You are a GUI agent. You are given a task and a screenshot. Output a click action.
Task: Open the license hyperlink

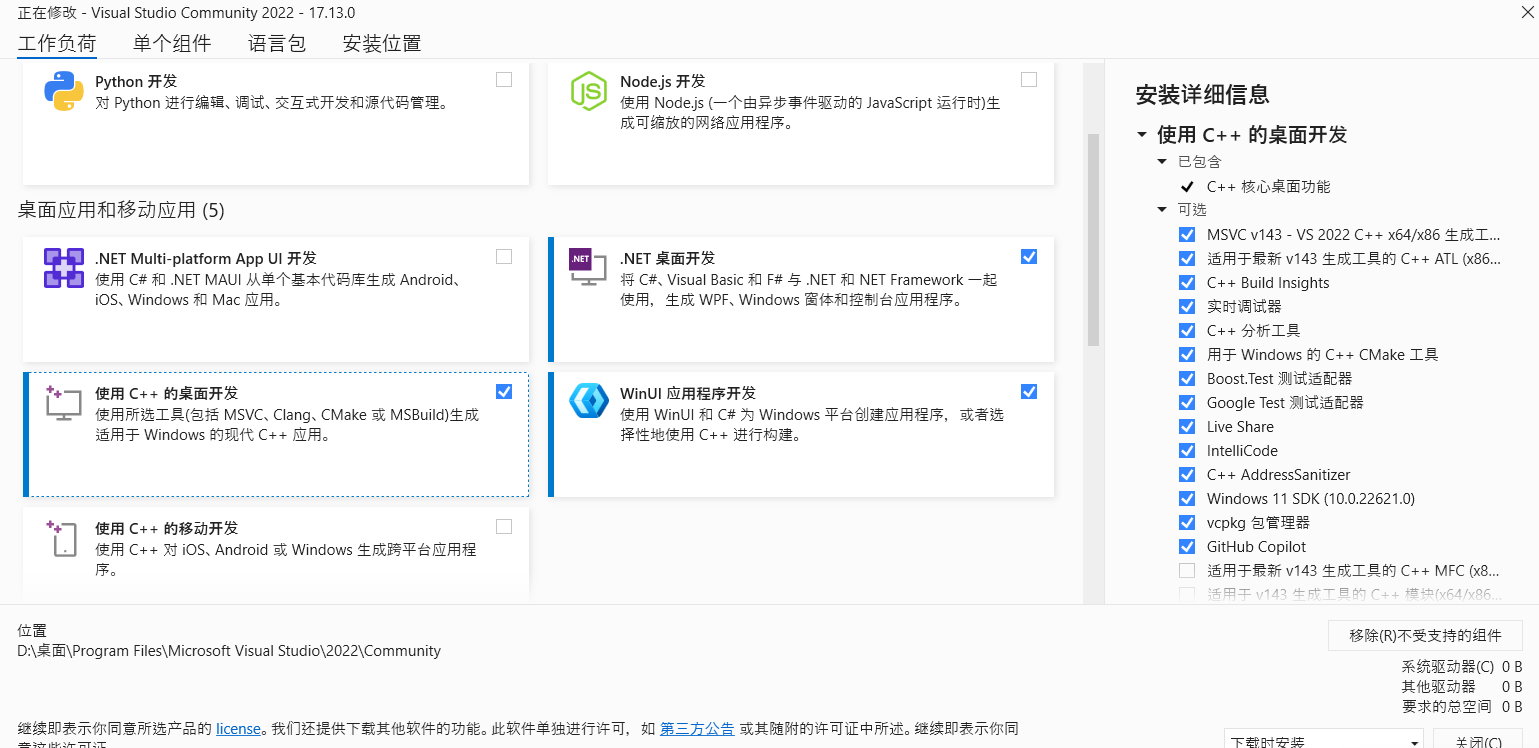238,729
